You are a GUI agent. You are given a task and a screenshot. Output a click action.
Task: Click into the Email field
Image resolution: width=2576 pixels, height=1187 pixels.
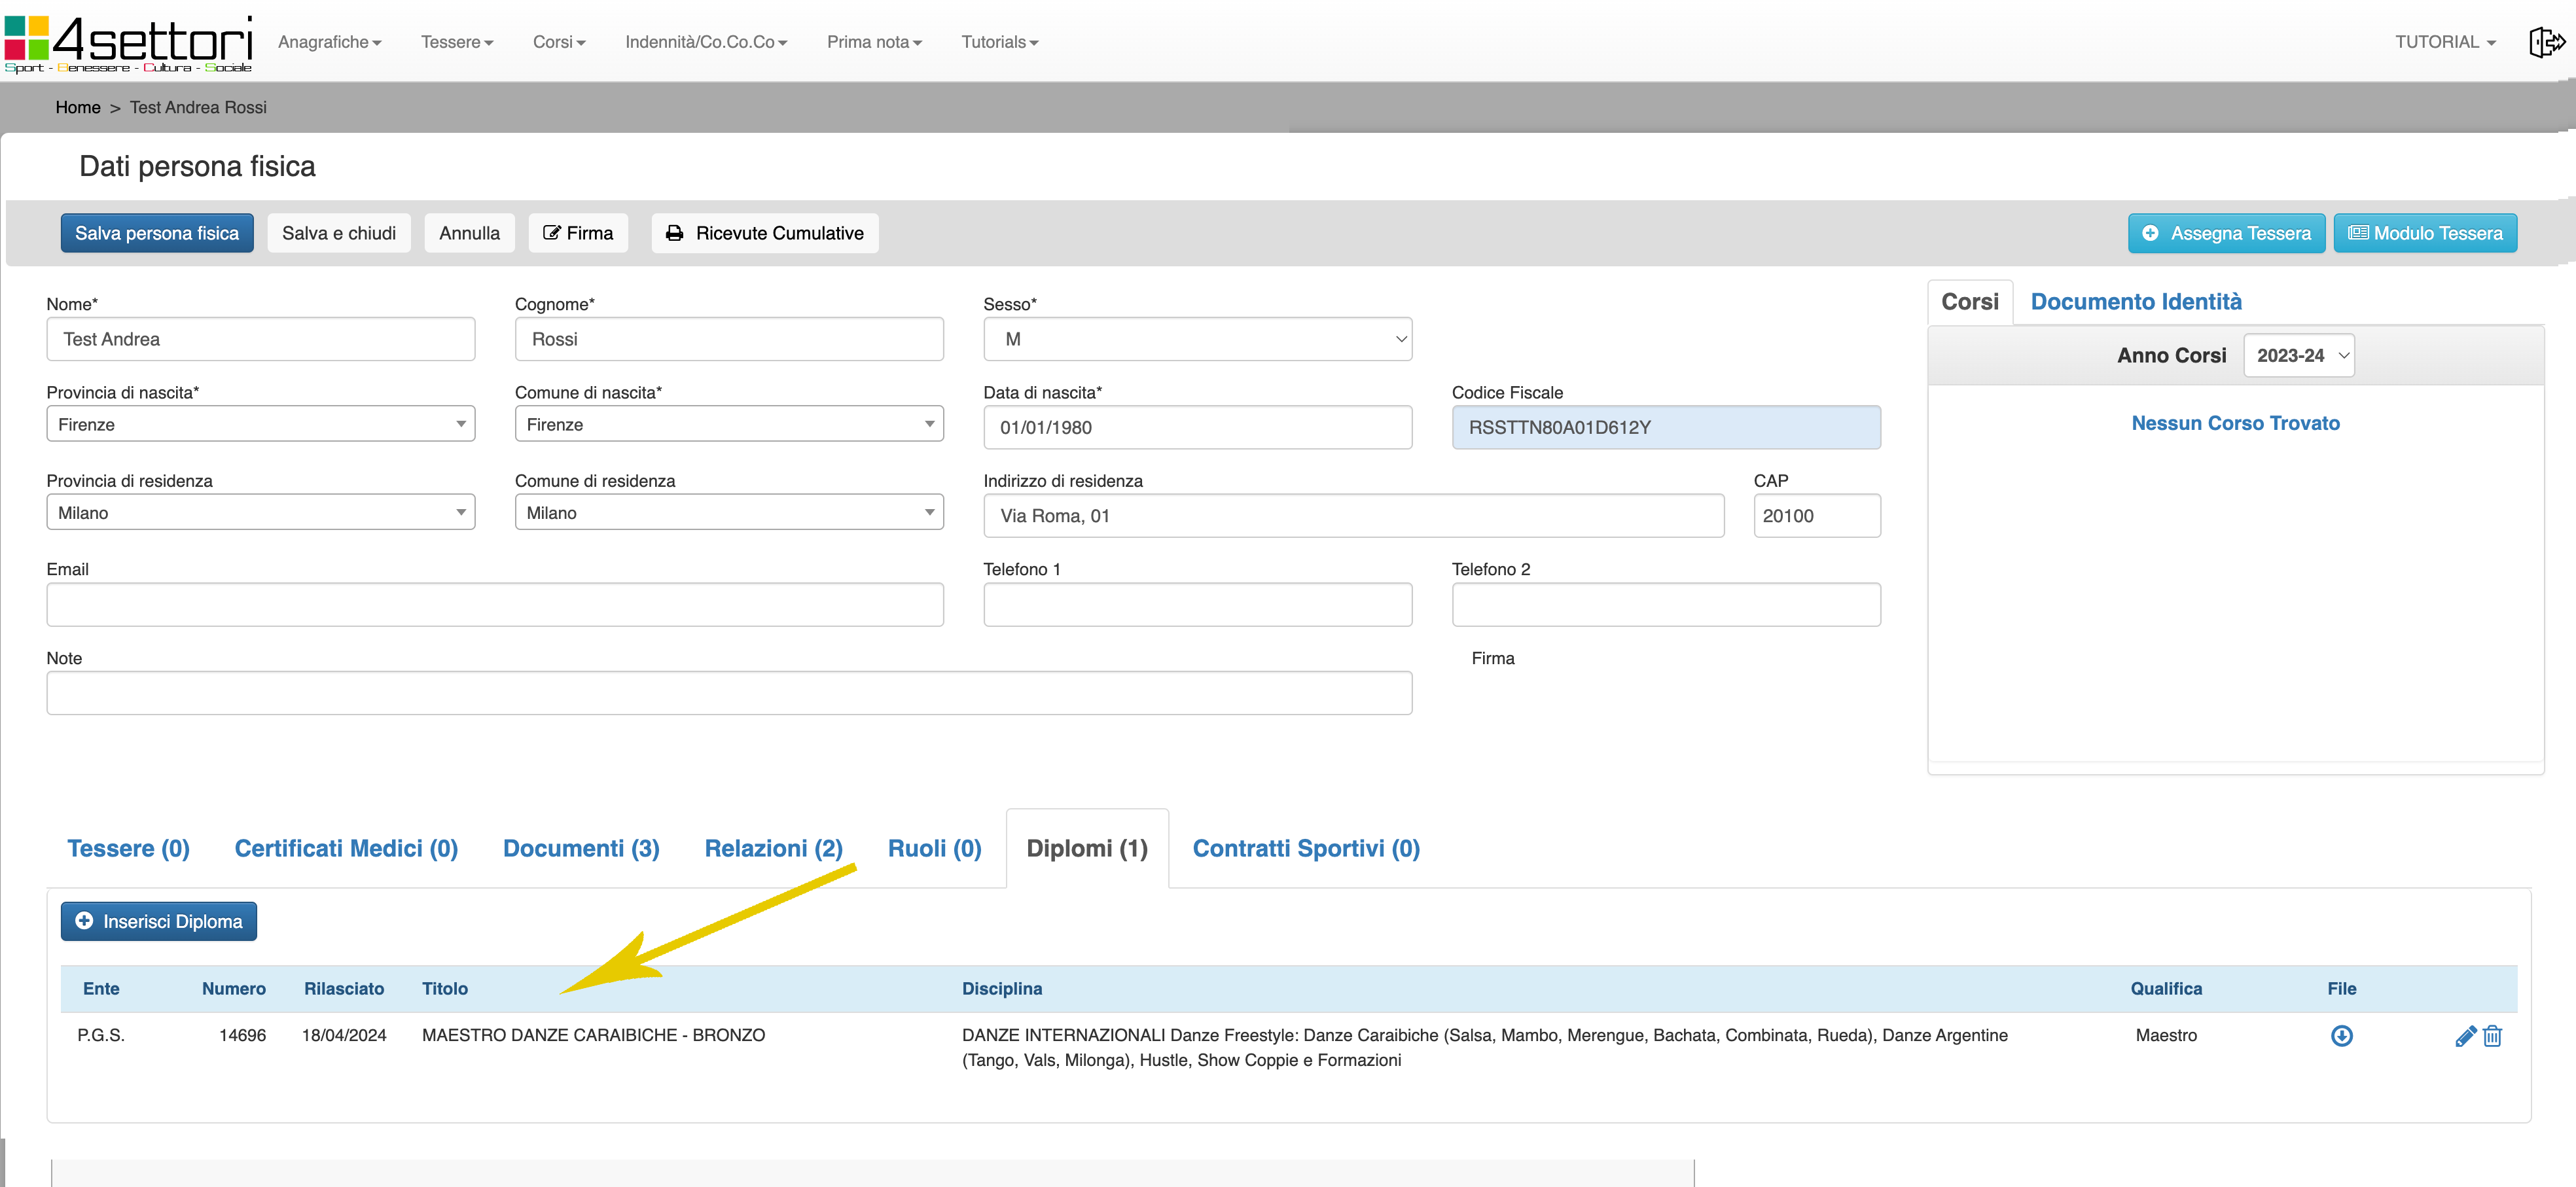495,605
